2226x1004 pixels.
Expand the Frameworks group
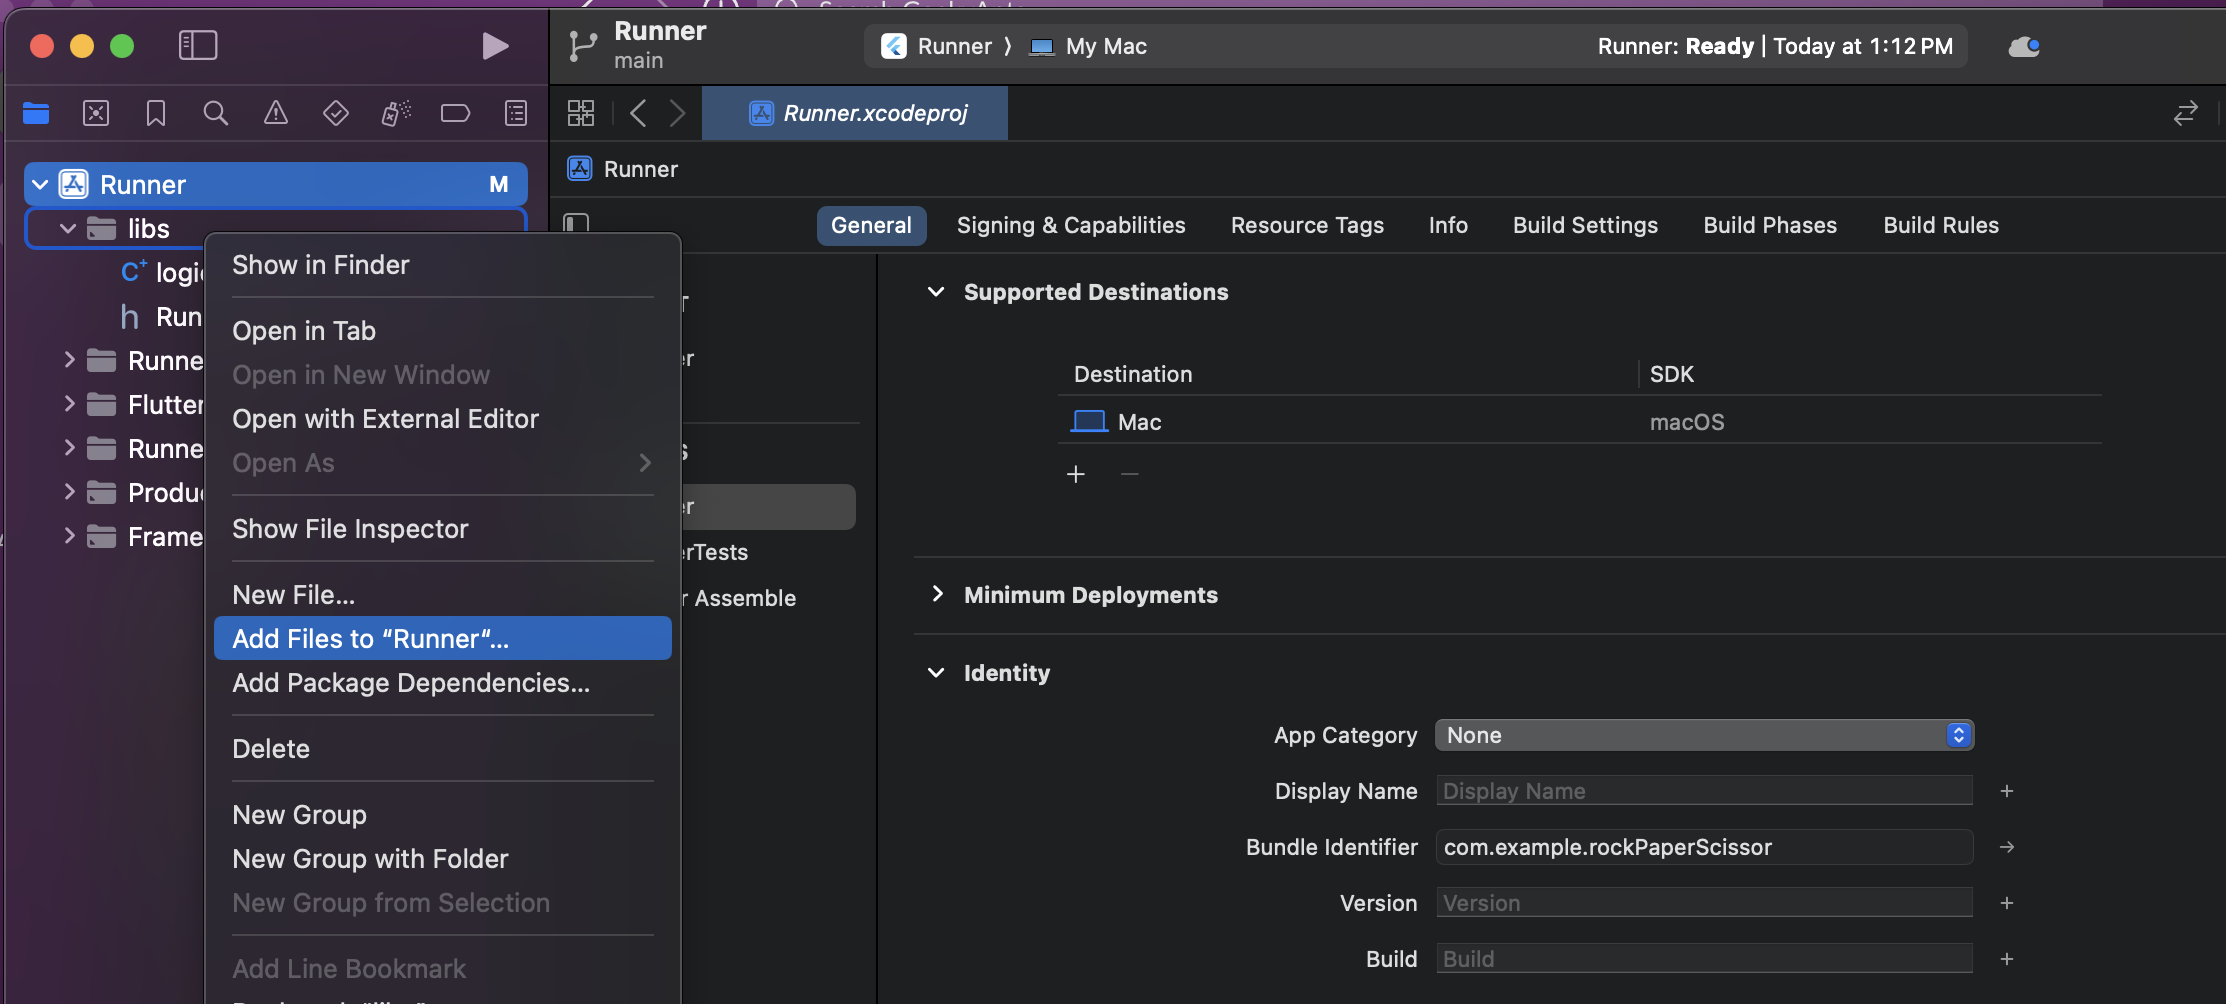69,536
